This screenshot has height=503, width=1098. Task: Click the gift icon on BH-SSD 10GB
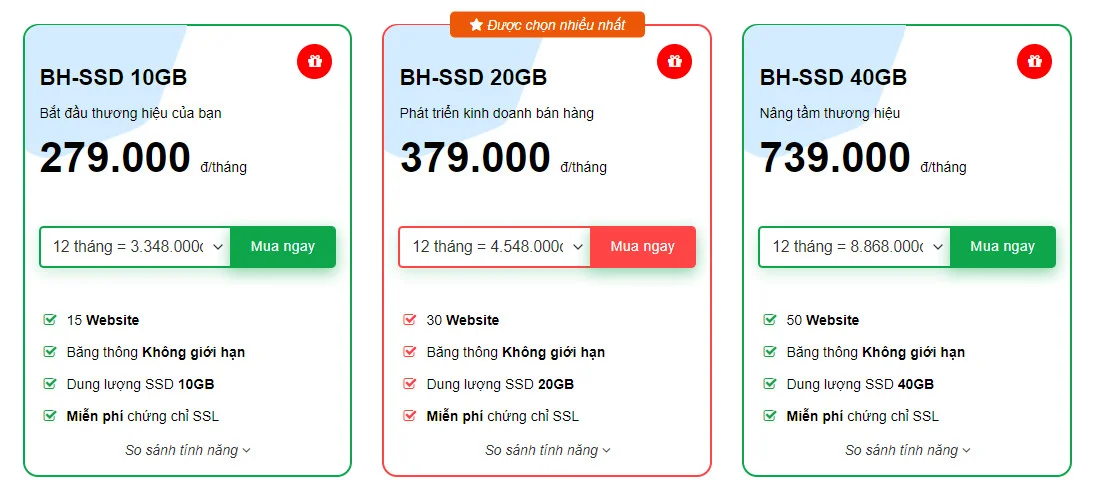coord(314,61)
